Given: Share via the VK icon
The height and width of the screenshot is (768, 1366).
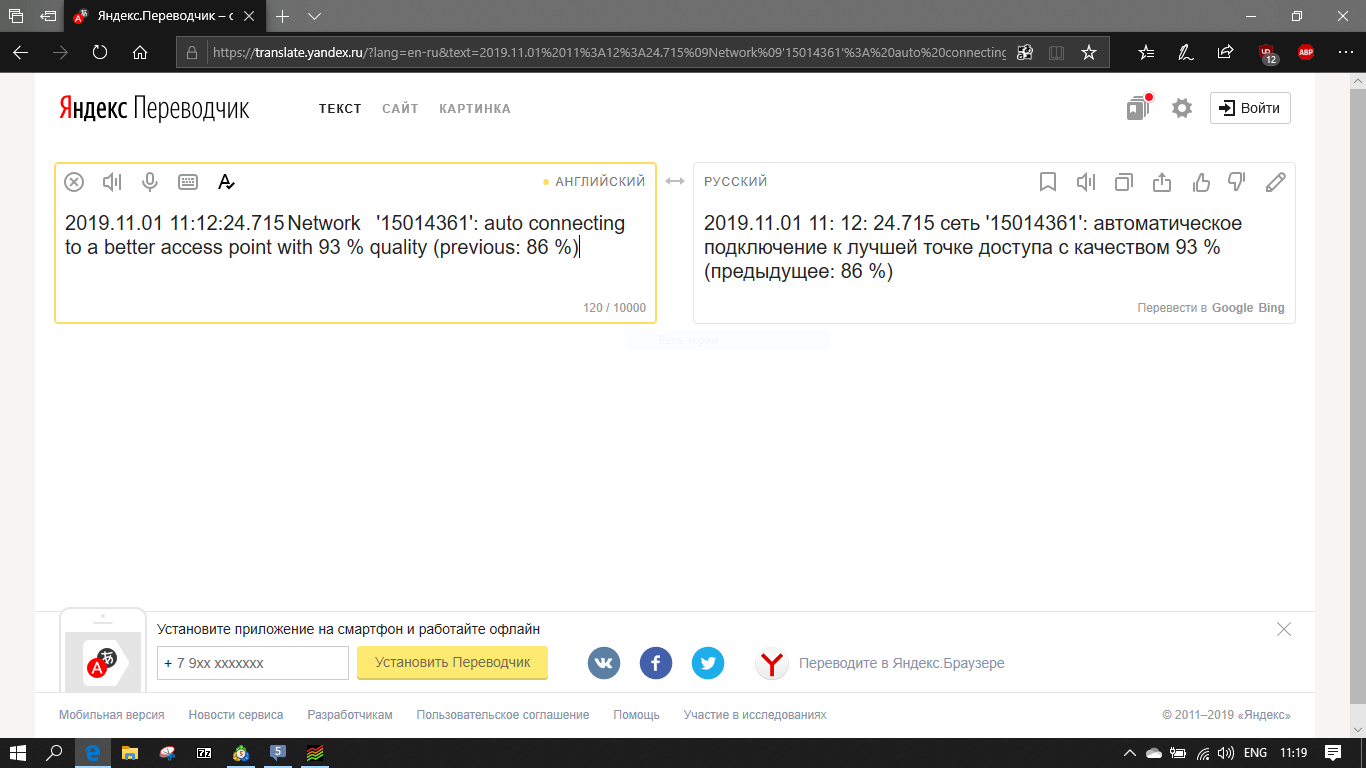Looking at the screenshot, I should (x=604, y=663).
